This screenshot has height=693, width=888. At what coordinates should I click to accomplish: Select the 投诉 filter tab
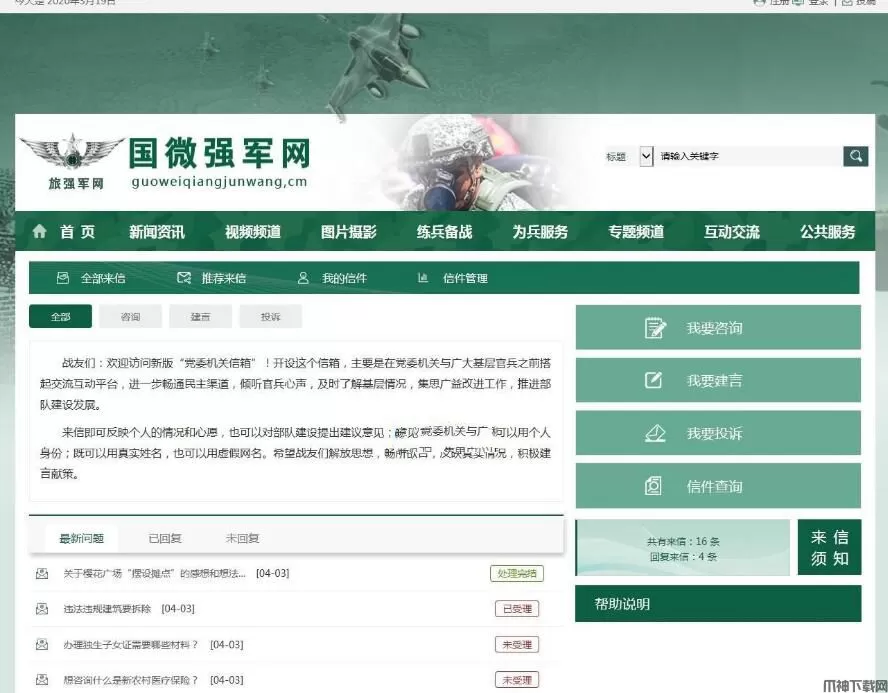pyautogui.click(x=271, y=316)
